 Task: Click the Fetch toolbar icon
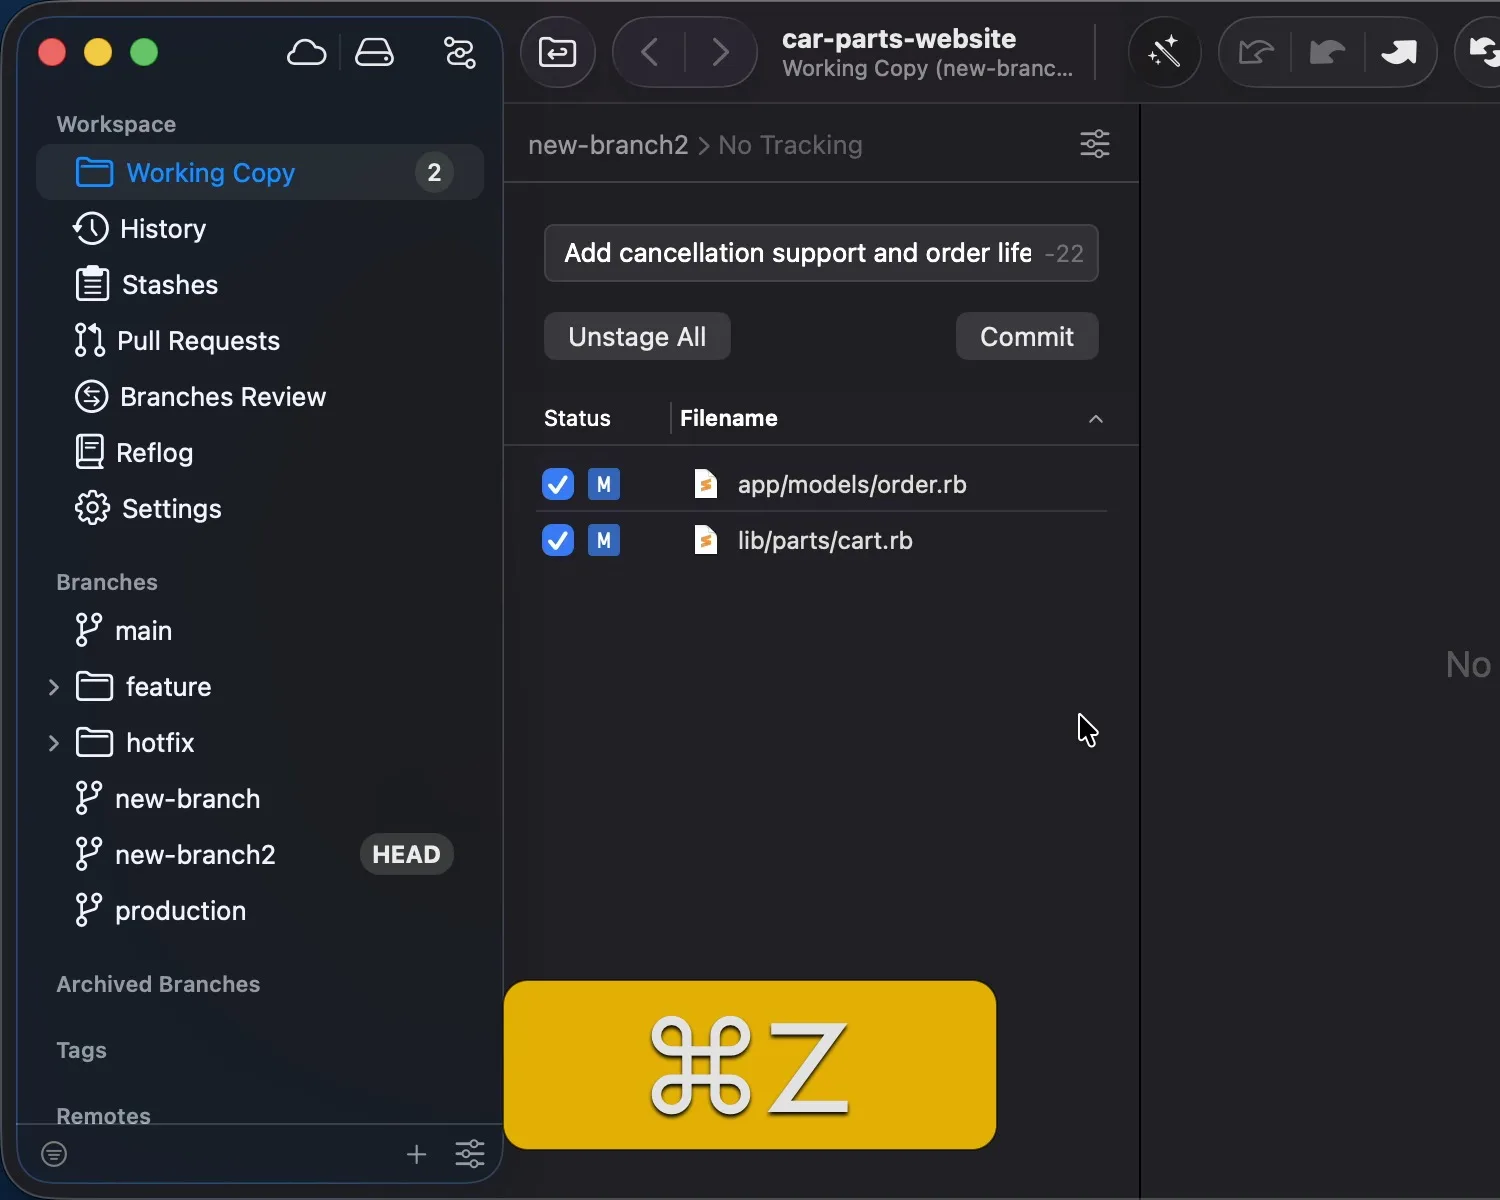pyautogui.click(x=1255, y=52)
